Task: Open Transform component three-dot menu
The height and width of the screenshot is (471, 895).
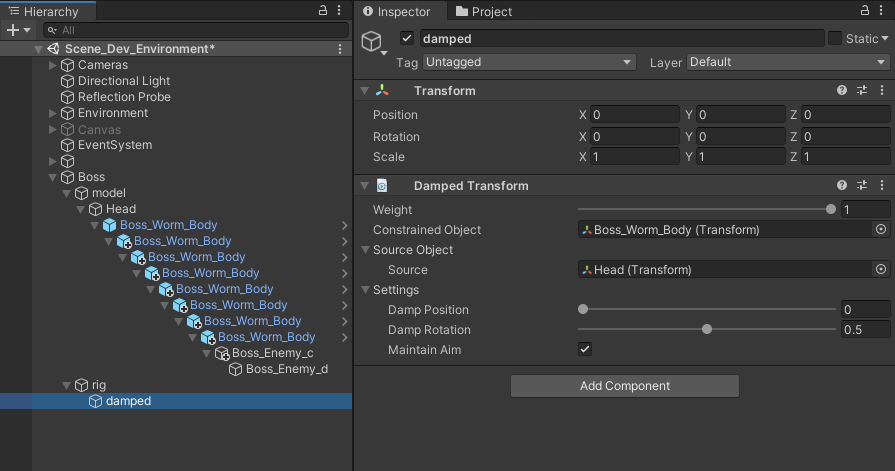Action: pyautogui.click(x=881, y=91)
